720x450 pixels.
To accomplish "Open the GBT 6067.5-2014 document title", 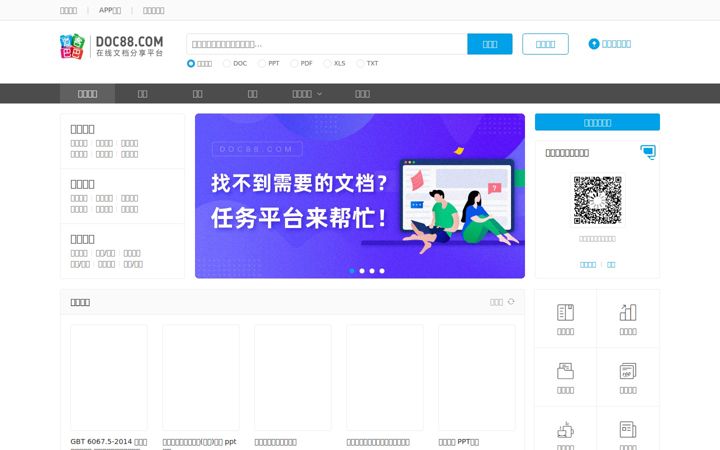I will 109,442.
